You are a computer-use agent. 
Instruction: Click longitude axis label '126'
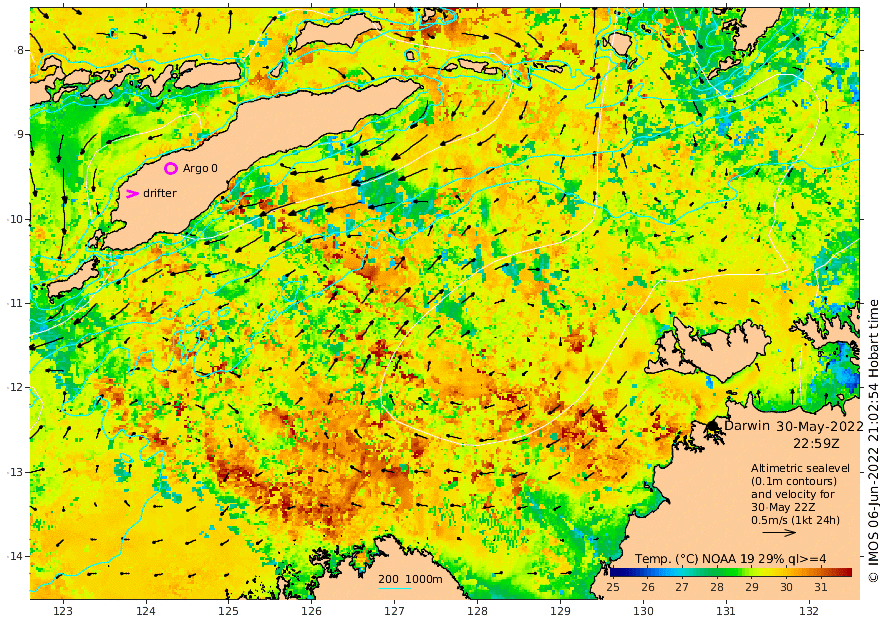pos(311,611)
